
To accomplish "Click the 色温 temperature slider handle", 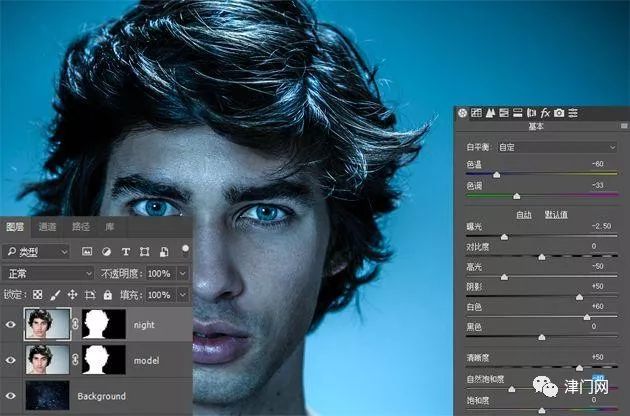I will pos(497,174).
